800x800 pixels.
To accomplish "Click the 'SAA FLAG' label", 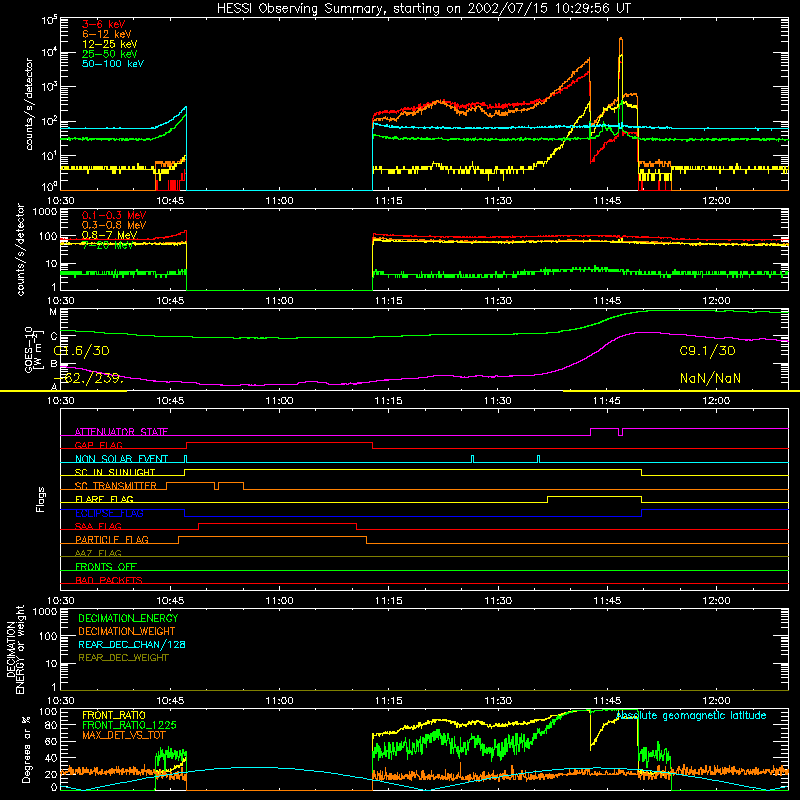I will 98,527.
